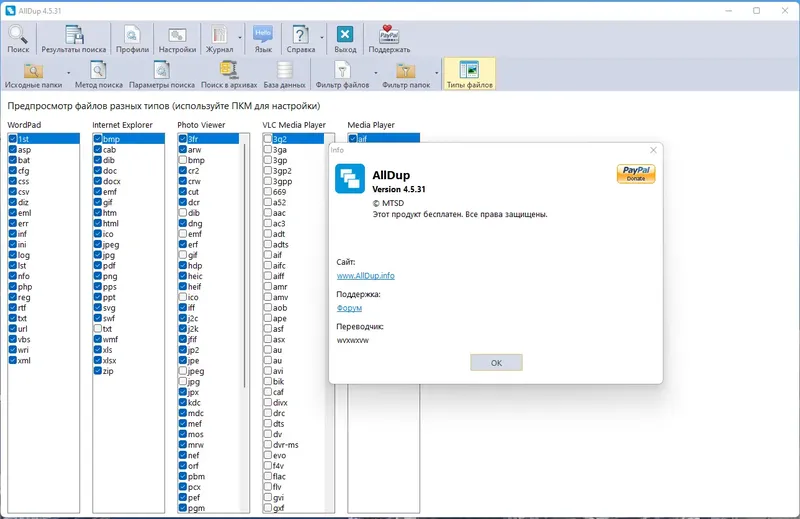
Task: Uncheck heic in Photo Viewer list
Action: point(183,276)
